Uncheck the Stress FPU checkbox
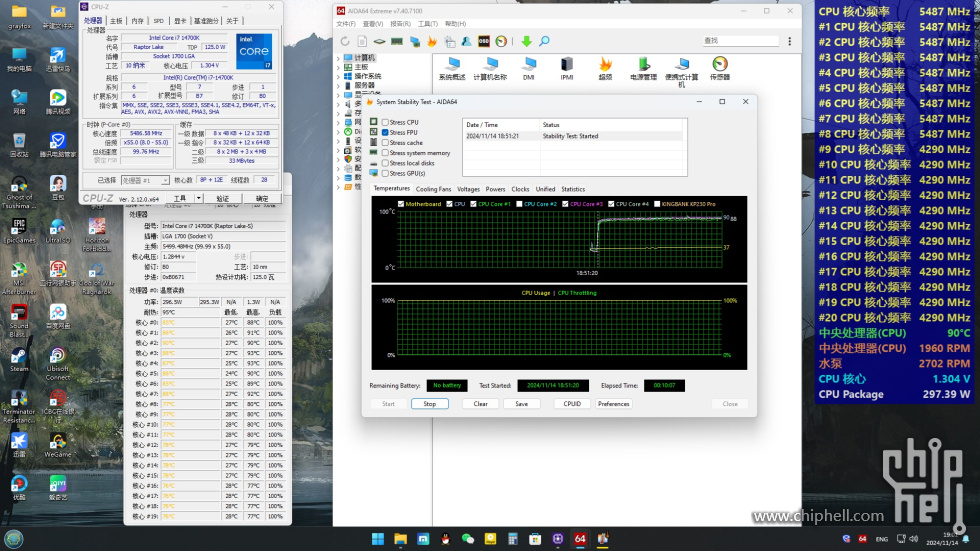Viewport: 980px width, 551px height. [385, 132]
